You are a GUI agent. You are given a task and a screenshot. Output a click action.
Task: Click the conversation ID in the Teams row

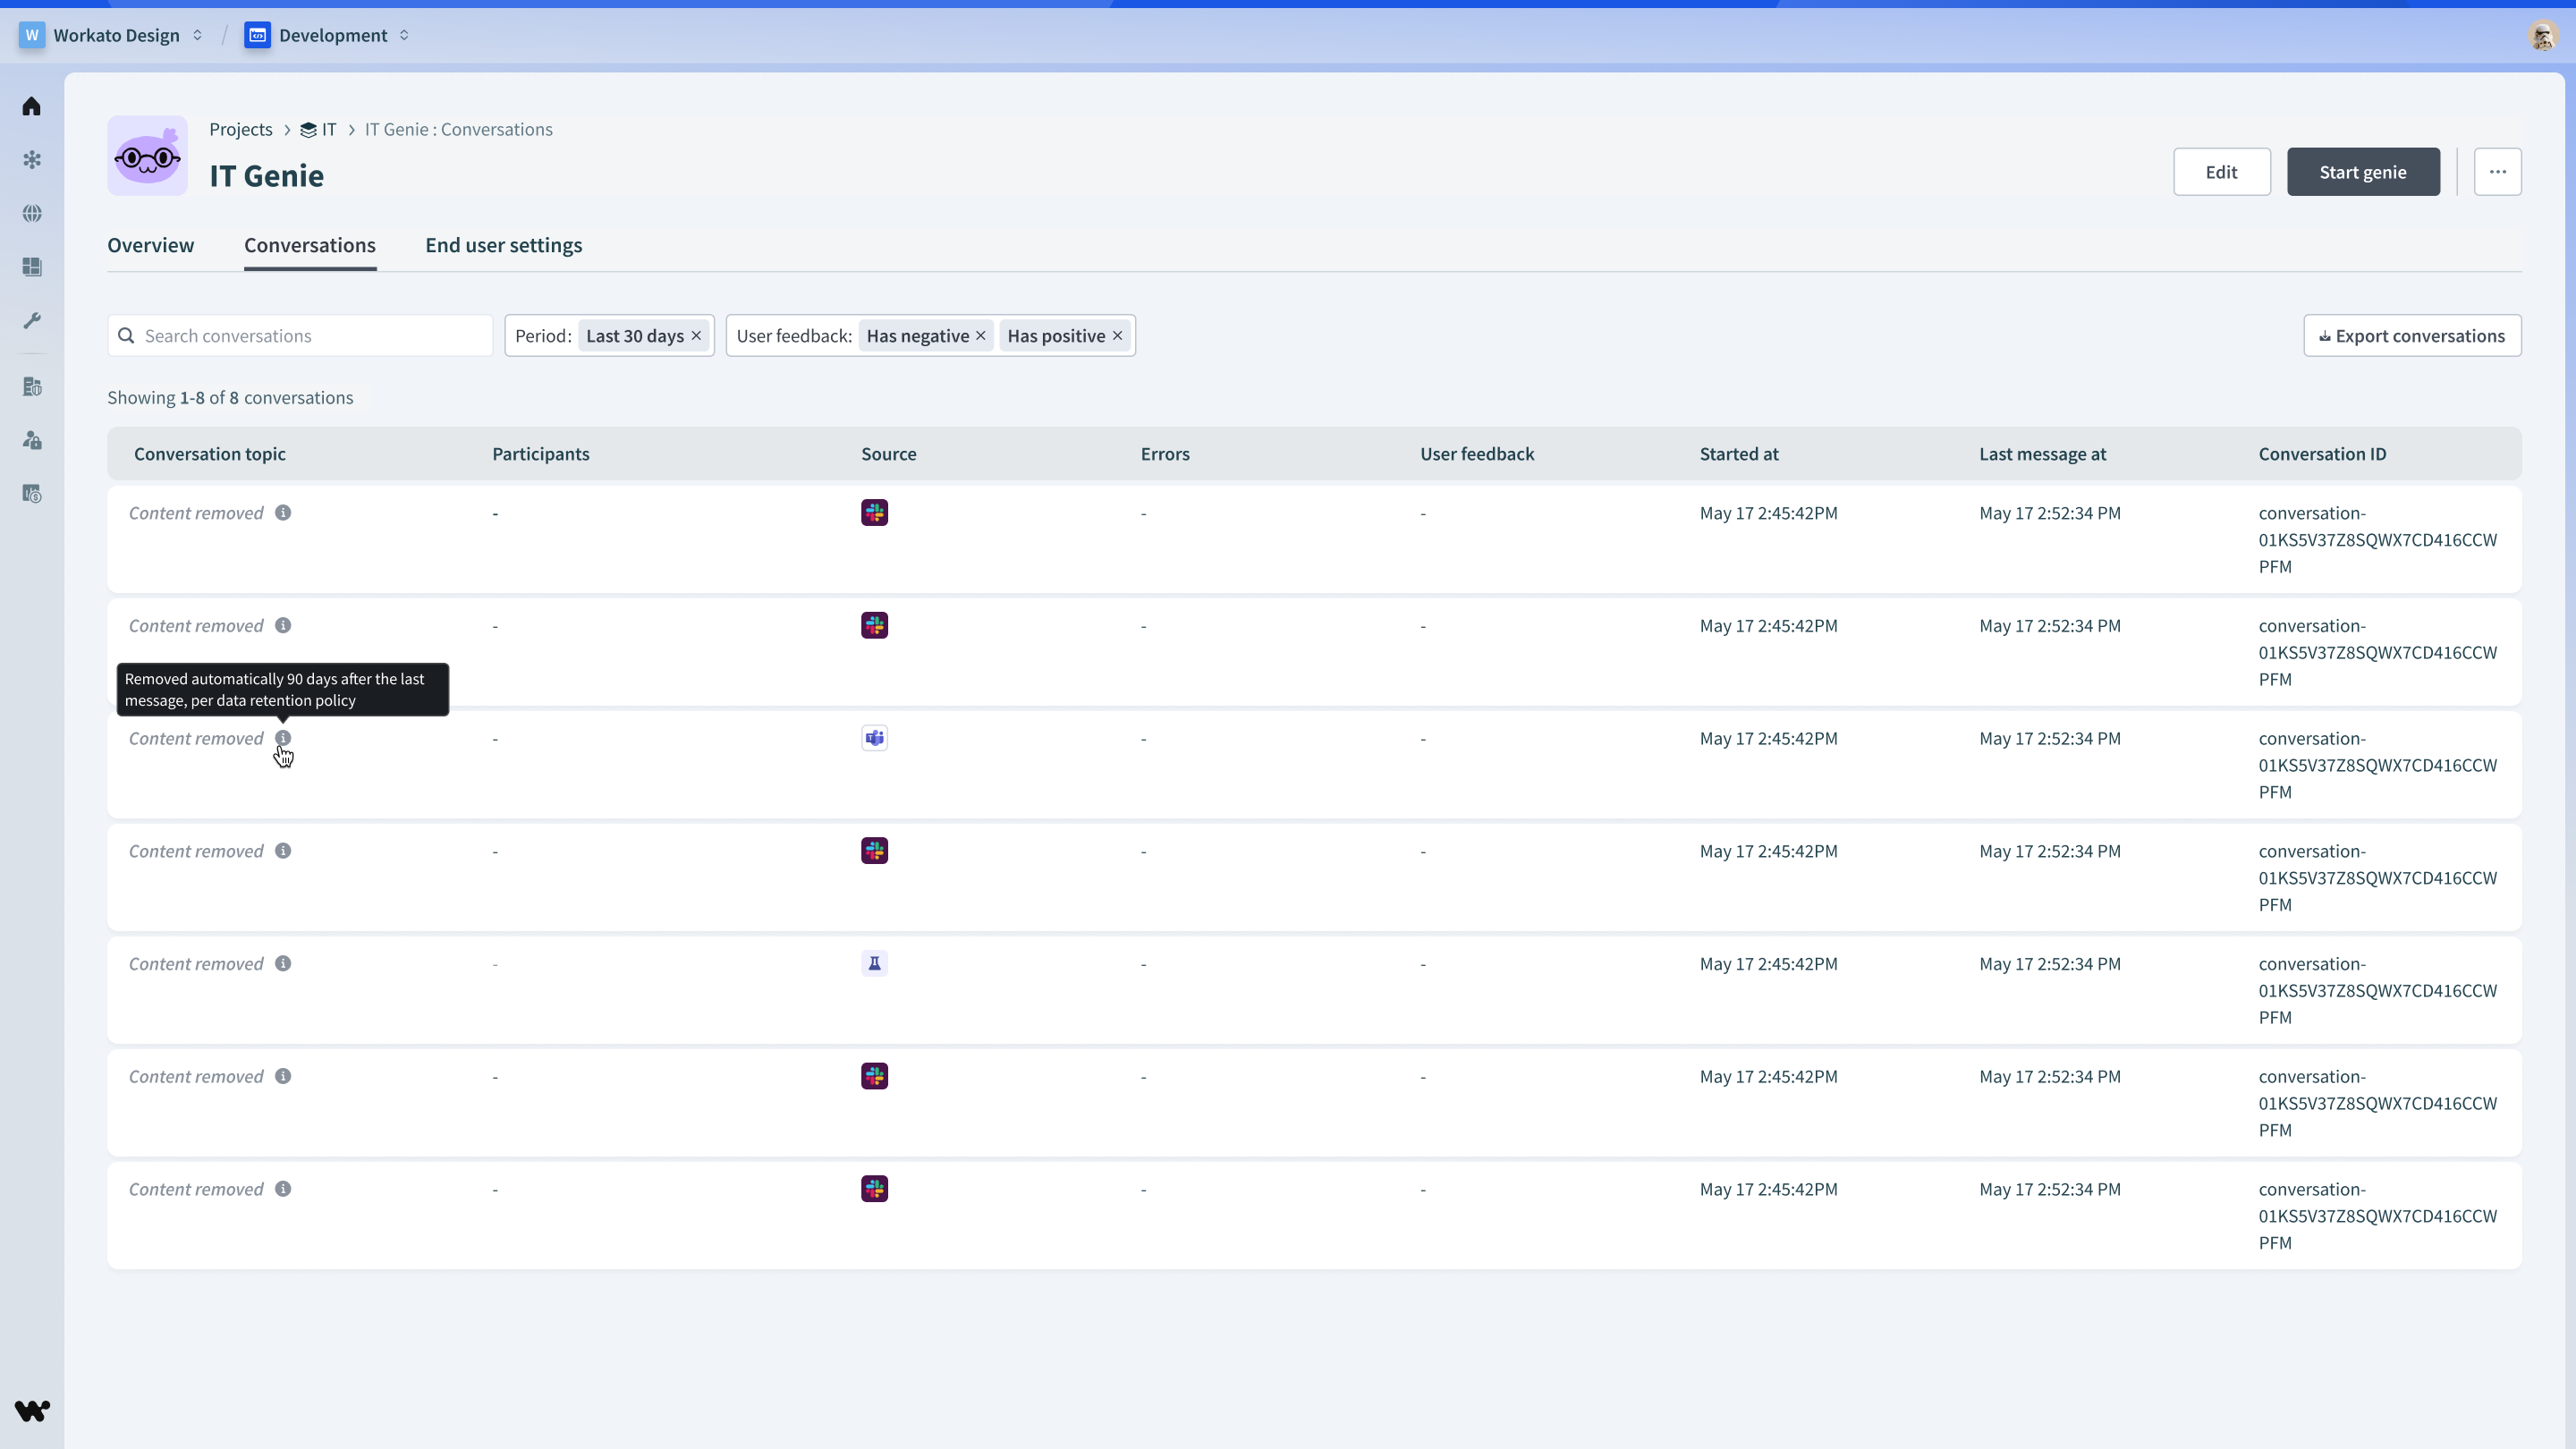tap(2378, 765)
